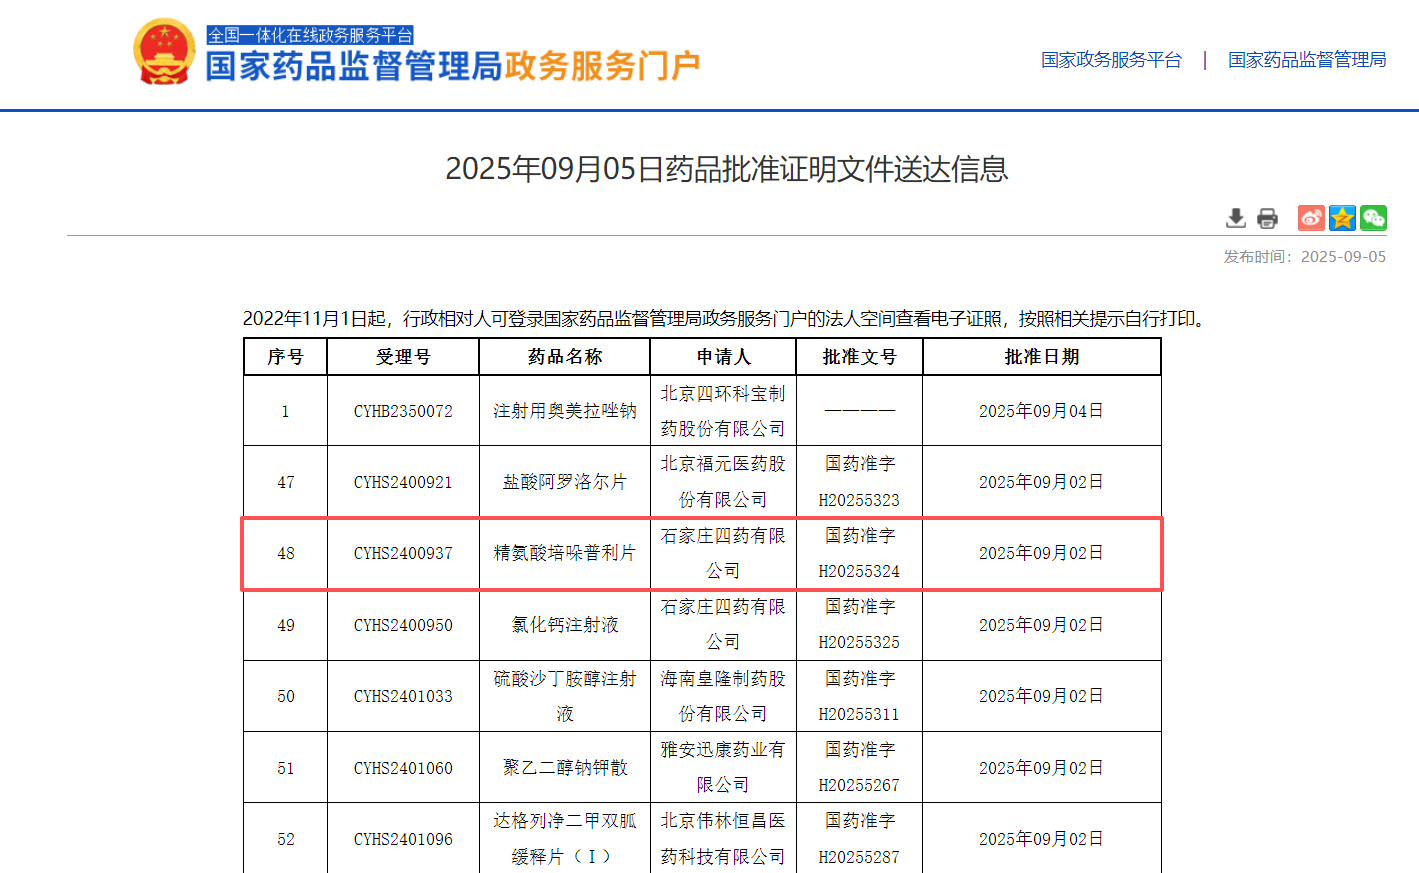Screen dimensions: 1419x873
Task: Click applicant 海南皇隆制药股份有限公司 cell
Action: (723, 696)
